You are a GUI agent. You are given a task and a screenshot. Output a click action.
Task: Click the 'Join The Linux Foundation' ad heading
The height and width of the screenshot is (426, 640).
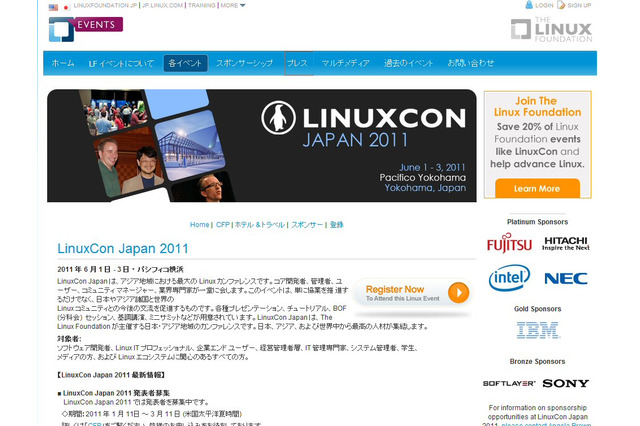tap(537, 106)
